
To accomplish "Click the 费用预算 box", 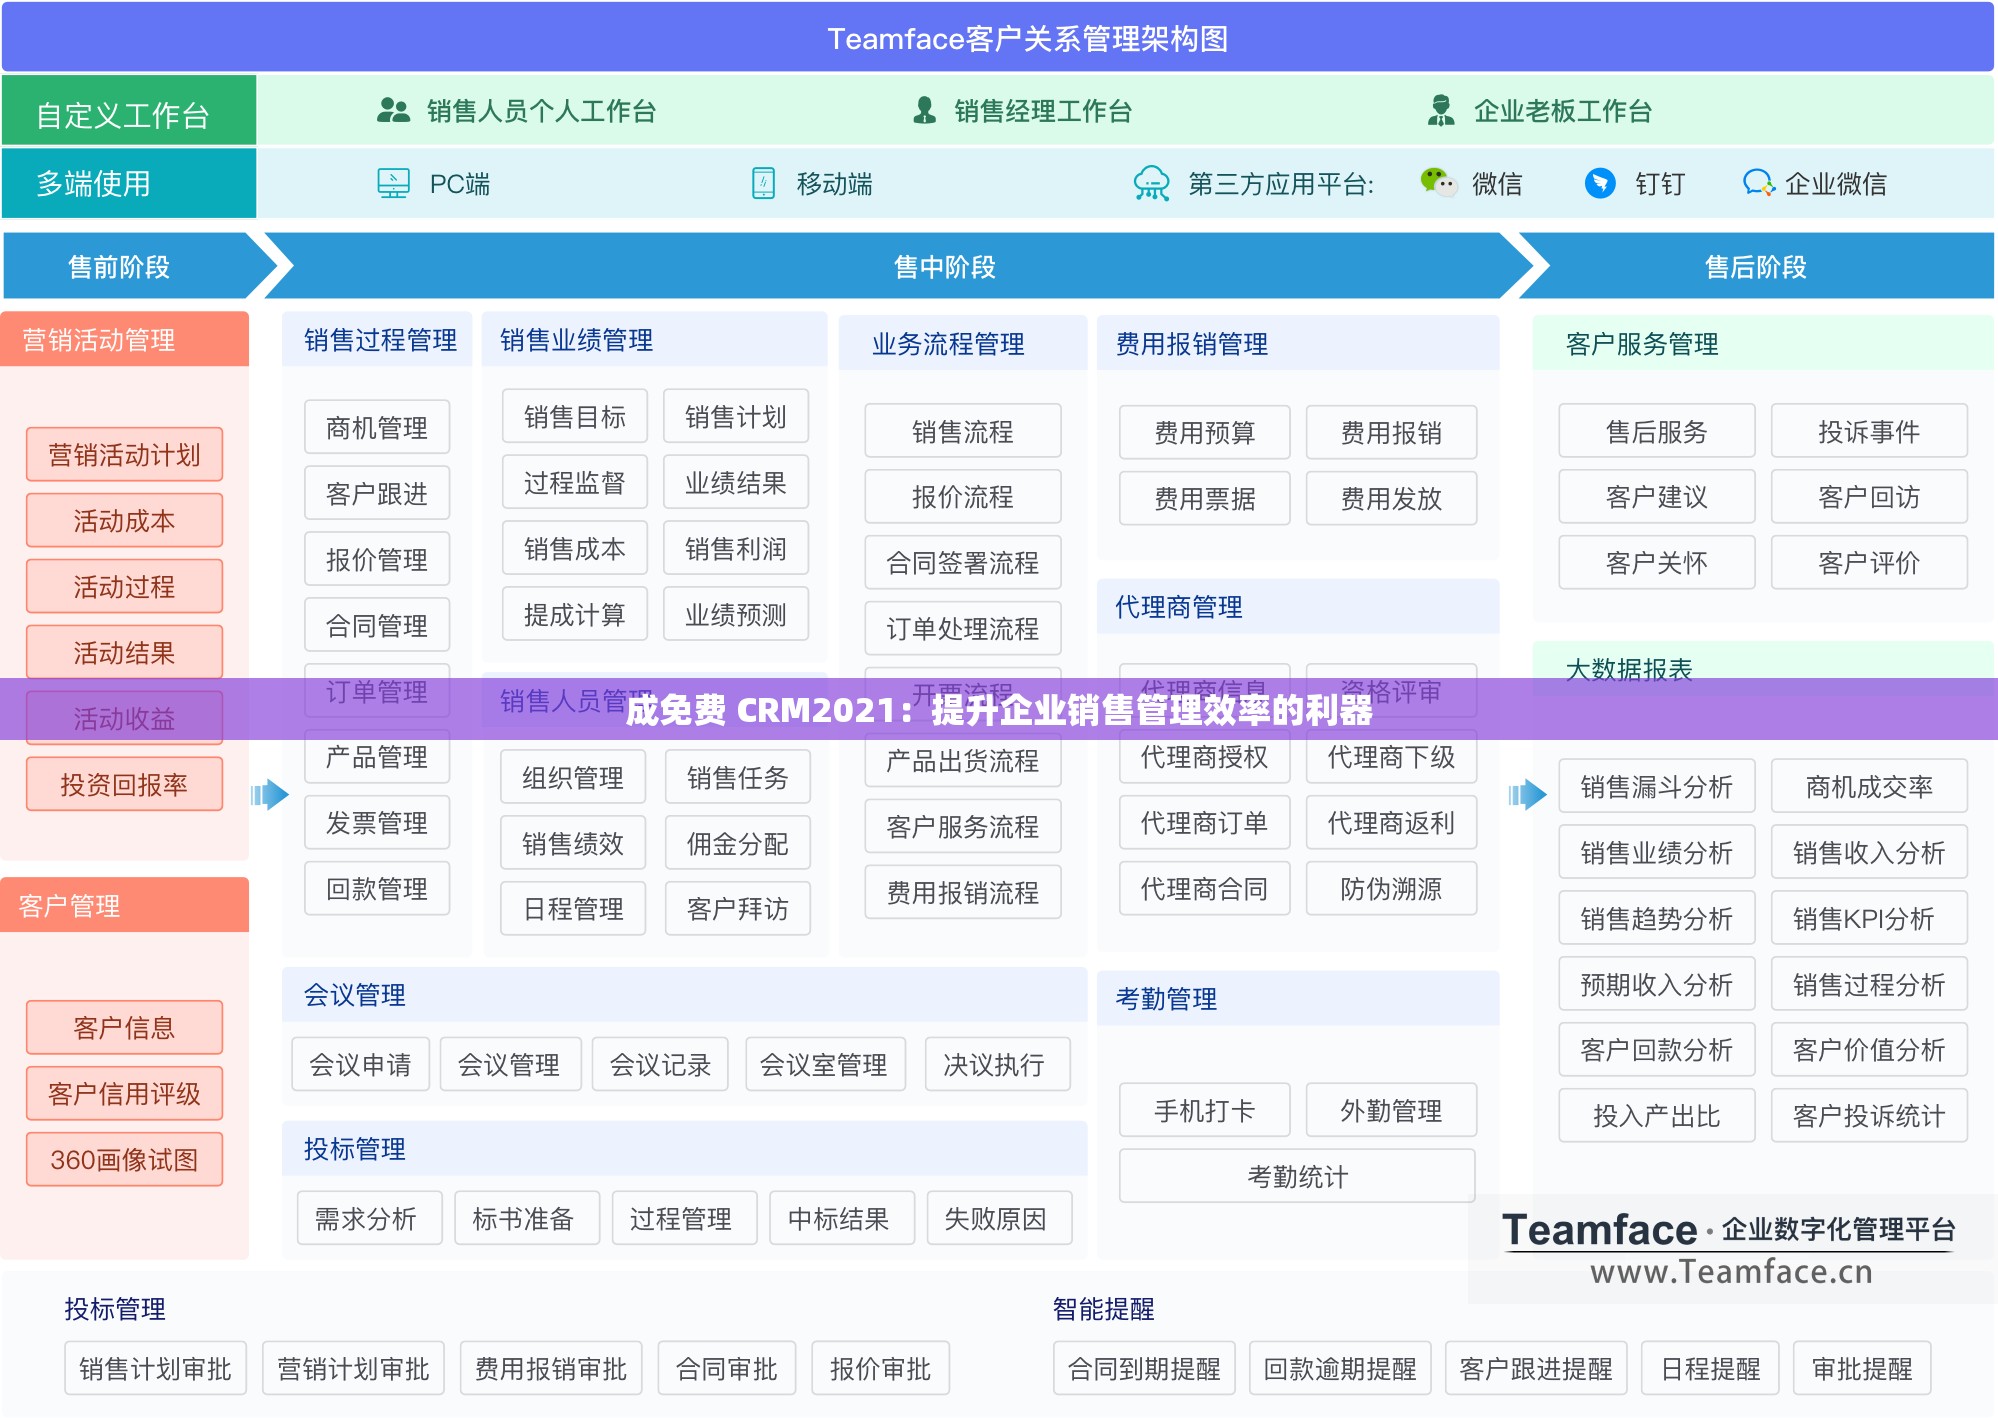I will (1205, 432).
